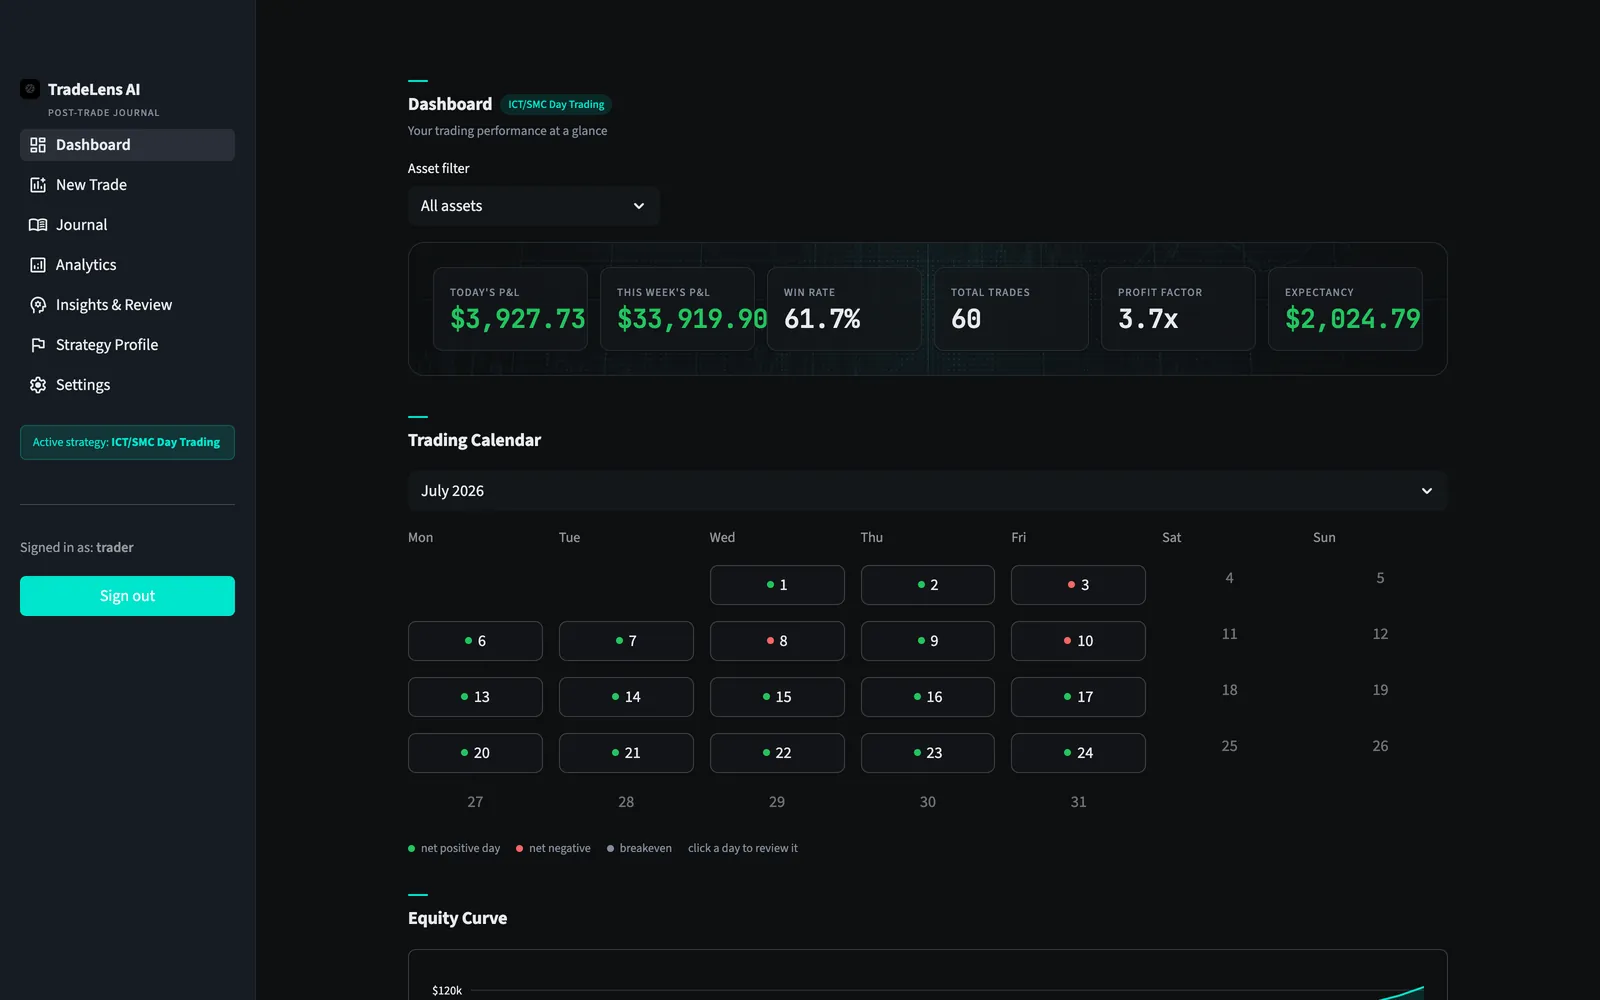Viewport: 1600px width, 1000px height.
Task: Click the Analytics bar chart icon
Action: pyautogui.click(x=38, y=265)
